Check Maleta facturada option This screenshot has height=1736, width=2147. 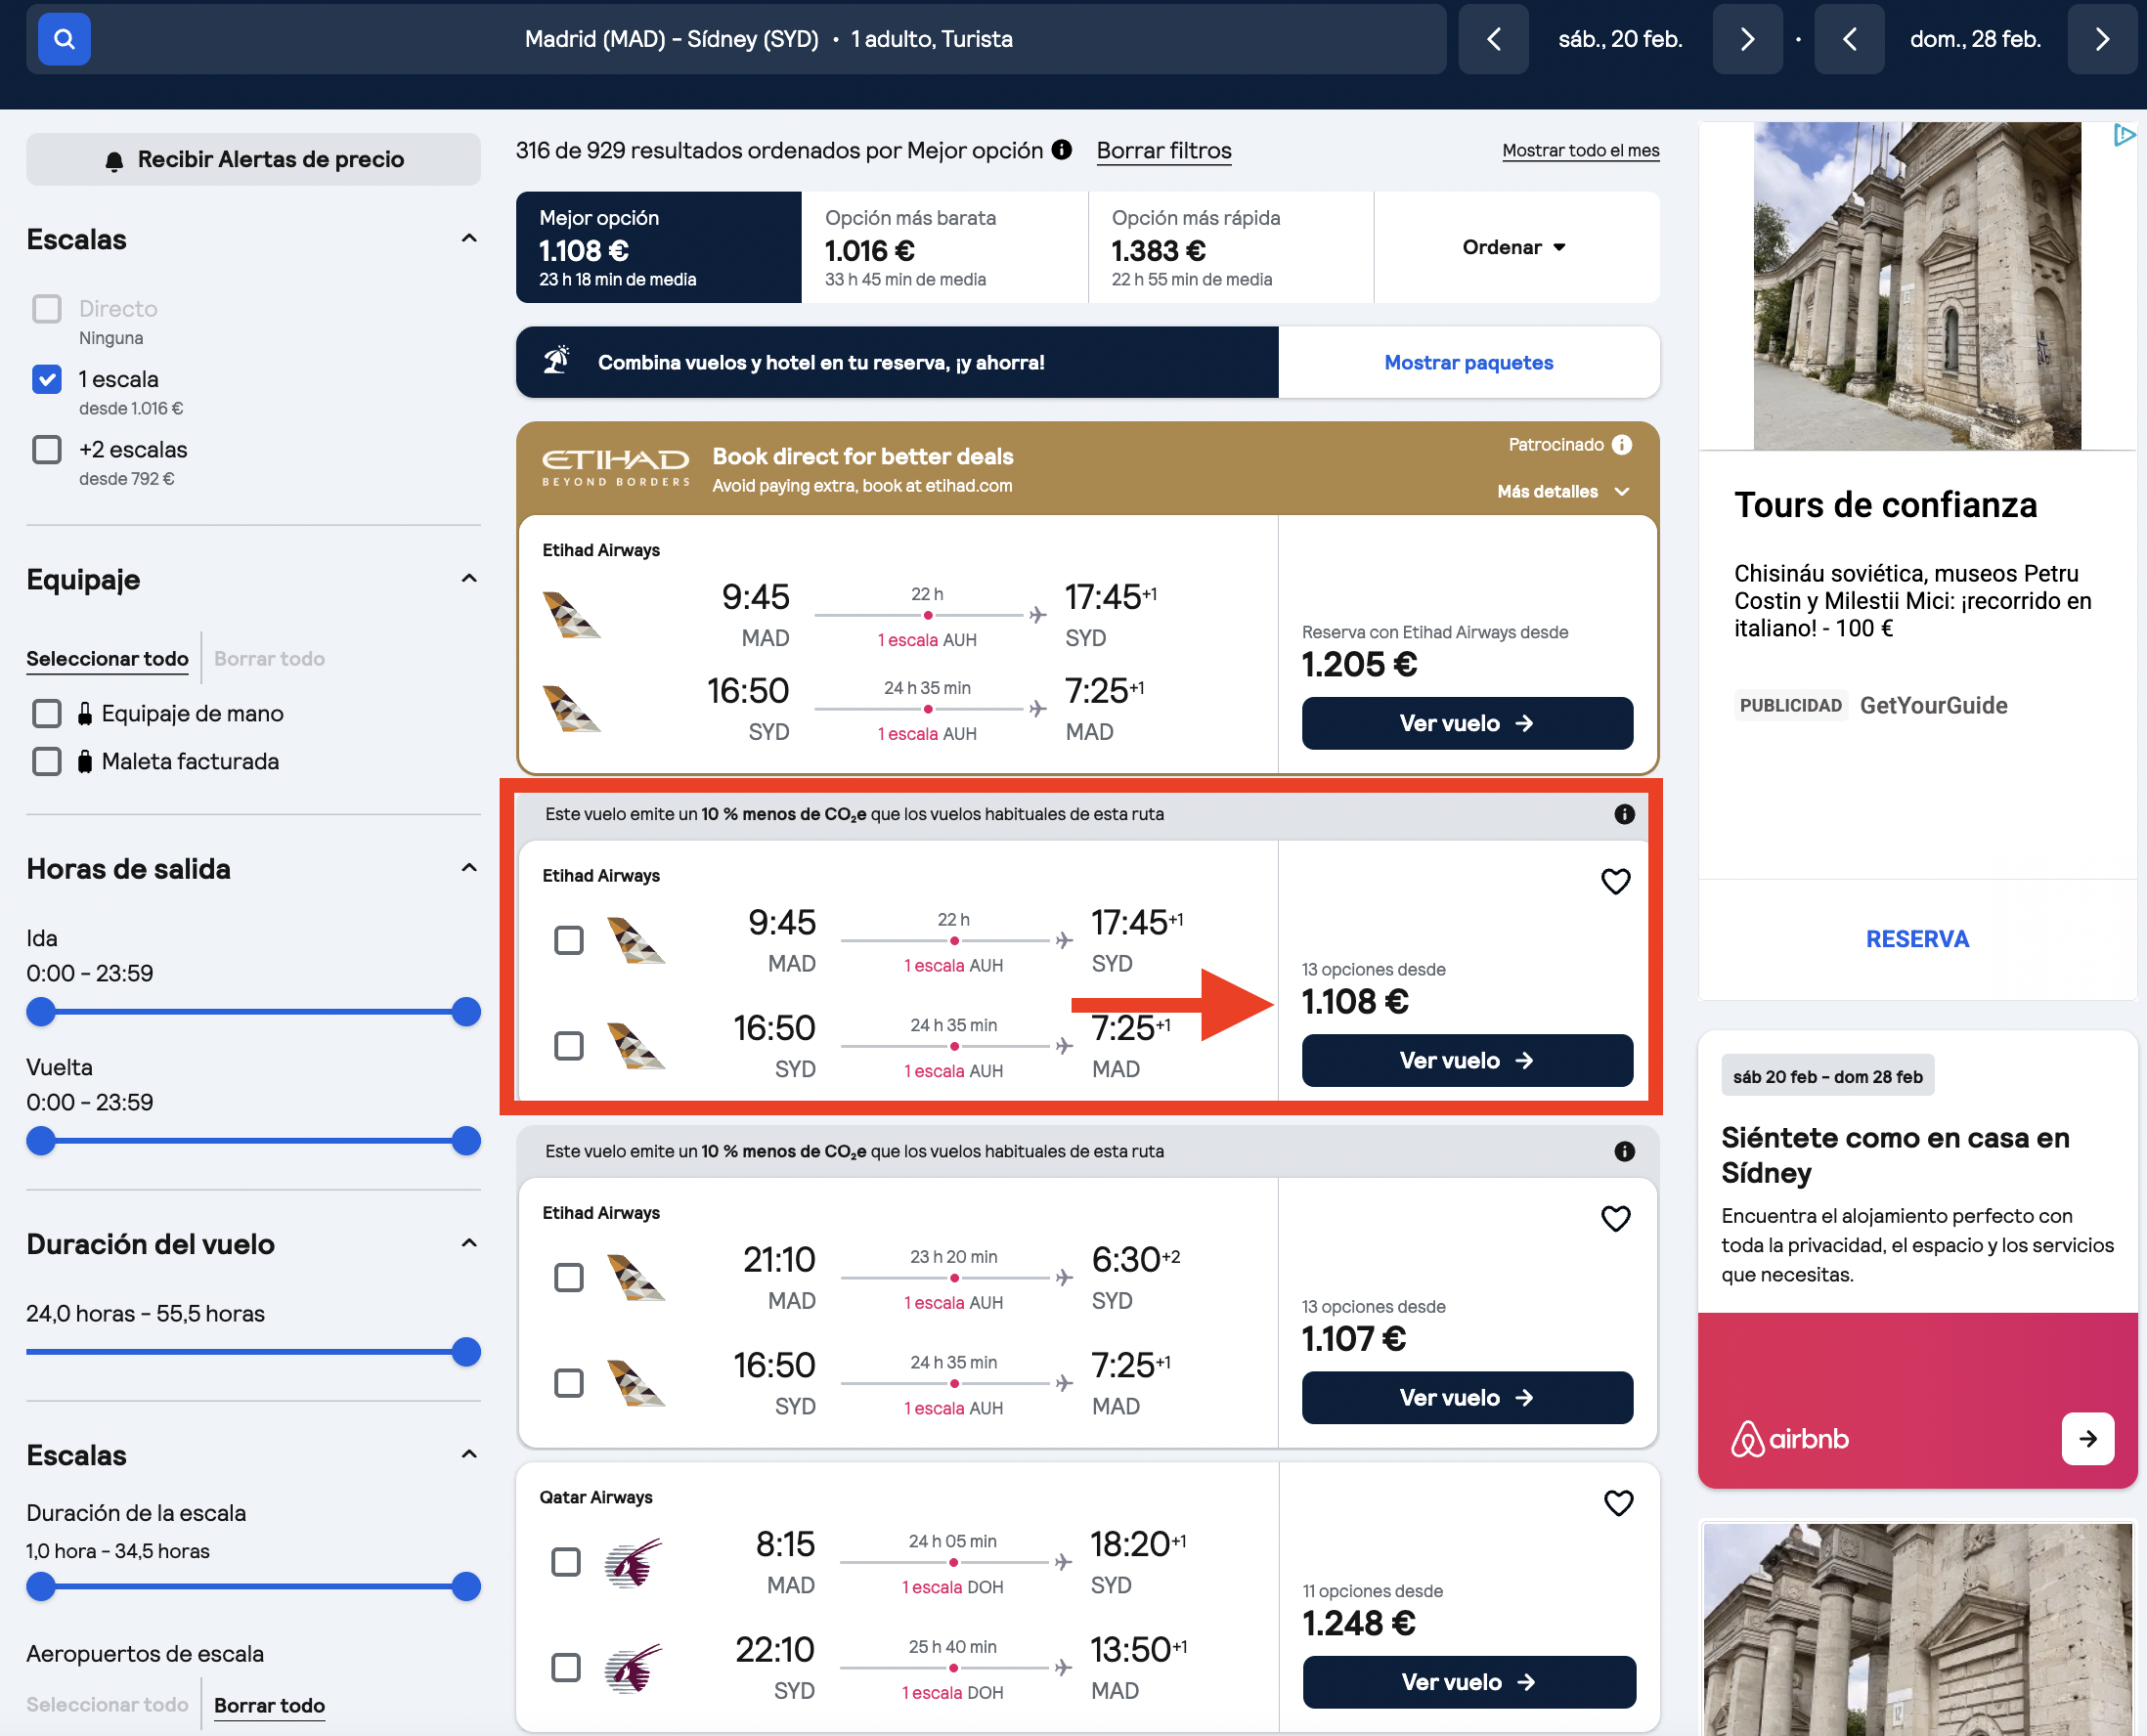[47, 761]
